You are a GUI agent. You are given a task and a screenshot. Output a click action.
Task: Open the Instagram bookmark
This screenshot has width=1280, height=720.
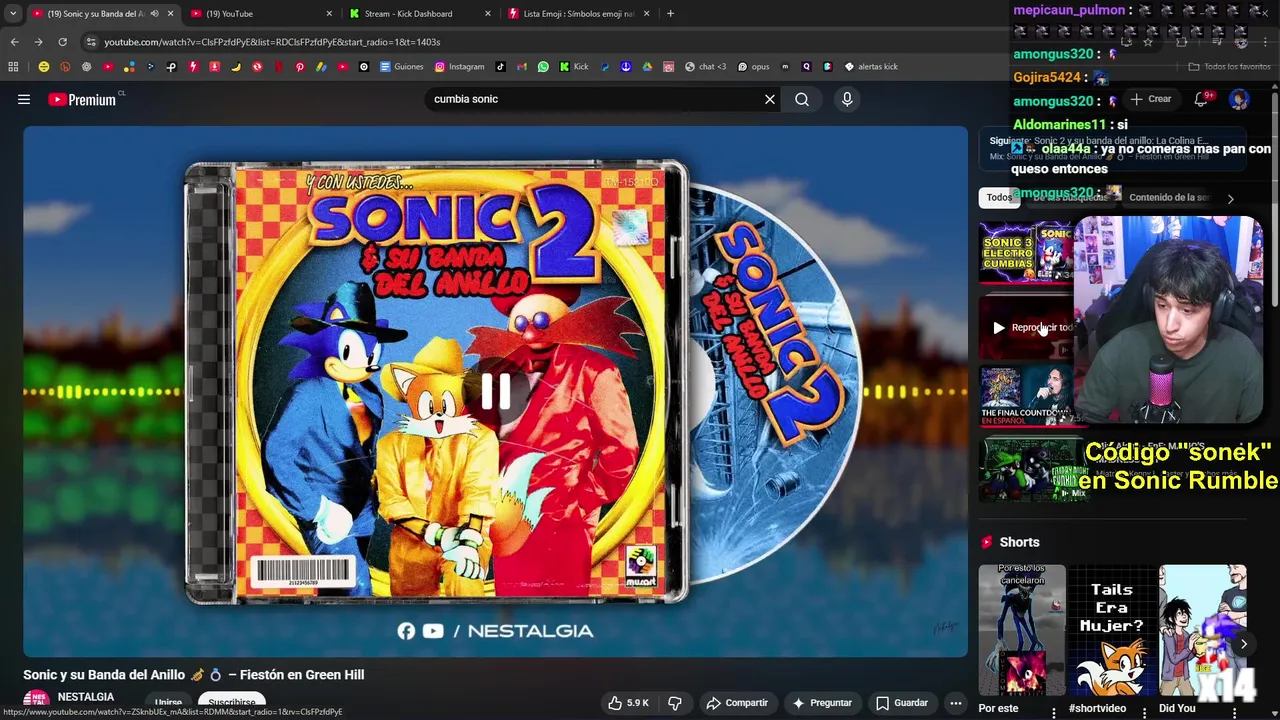click(459, 67)
